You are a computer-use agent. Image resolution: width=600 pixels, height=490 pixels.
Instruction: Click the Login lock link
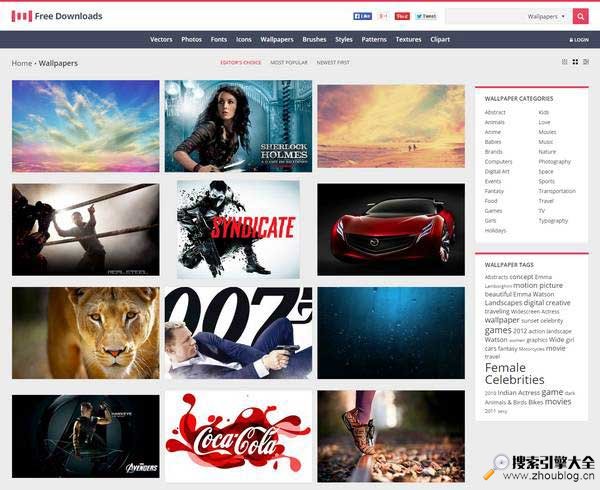[579, 40]
